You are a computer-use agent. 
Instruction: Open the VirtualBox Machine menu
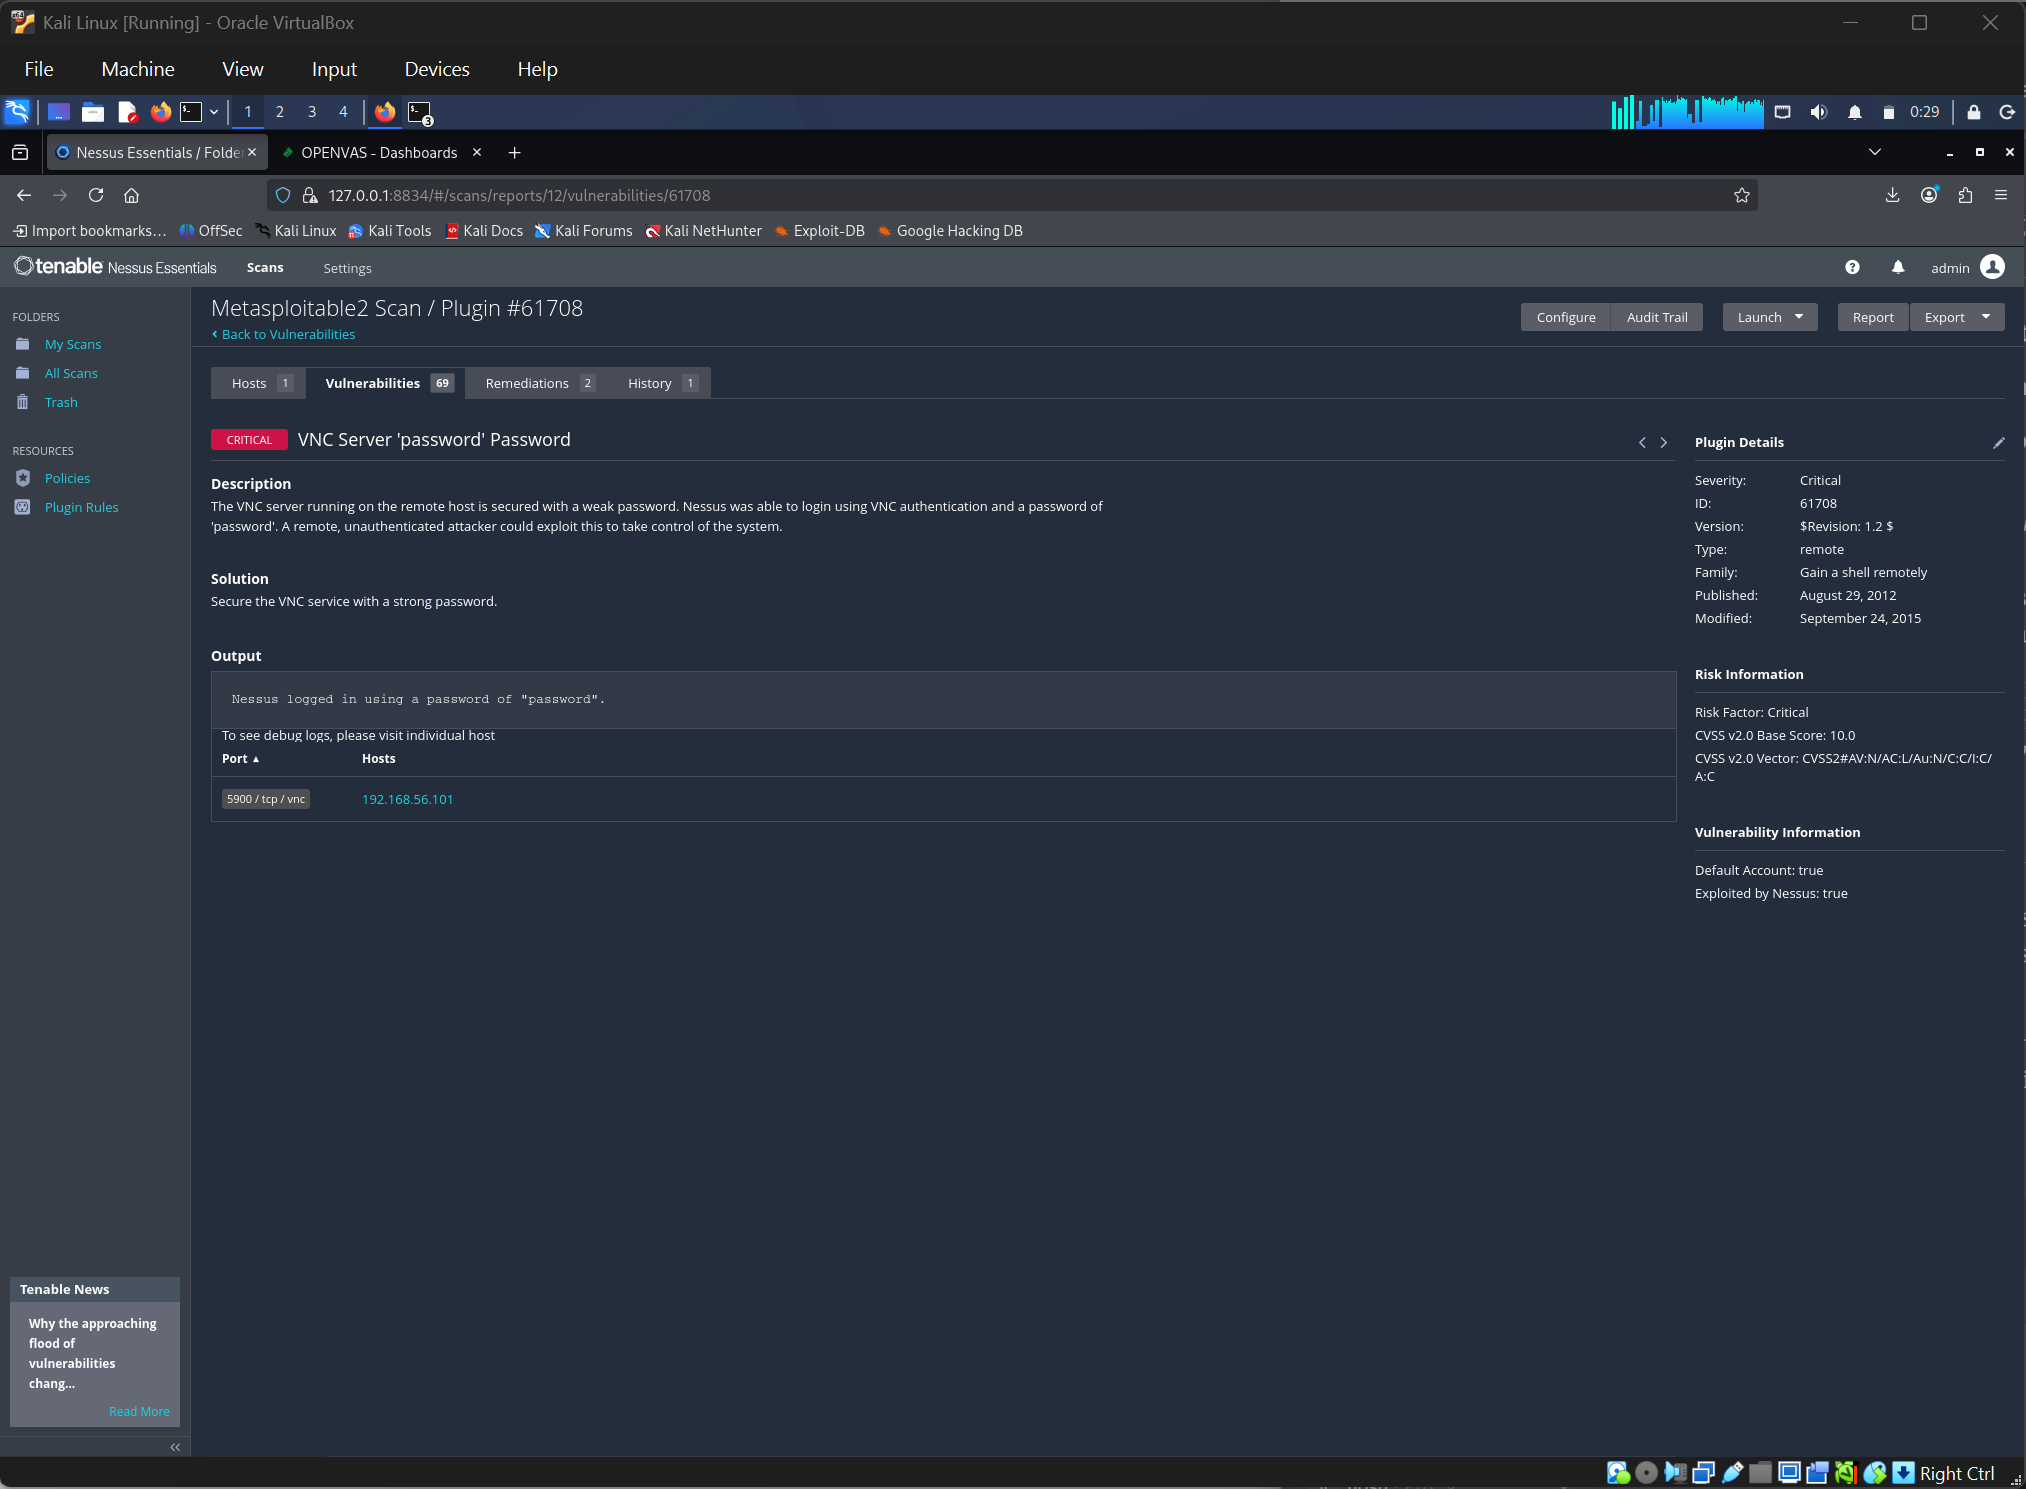pyautogui.click(x=138, y=69)
